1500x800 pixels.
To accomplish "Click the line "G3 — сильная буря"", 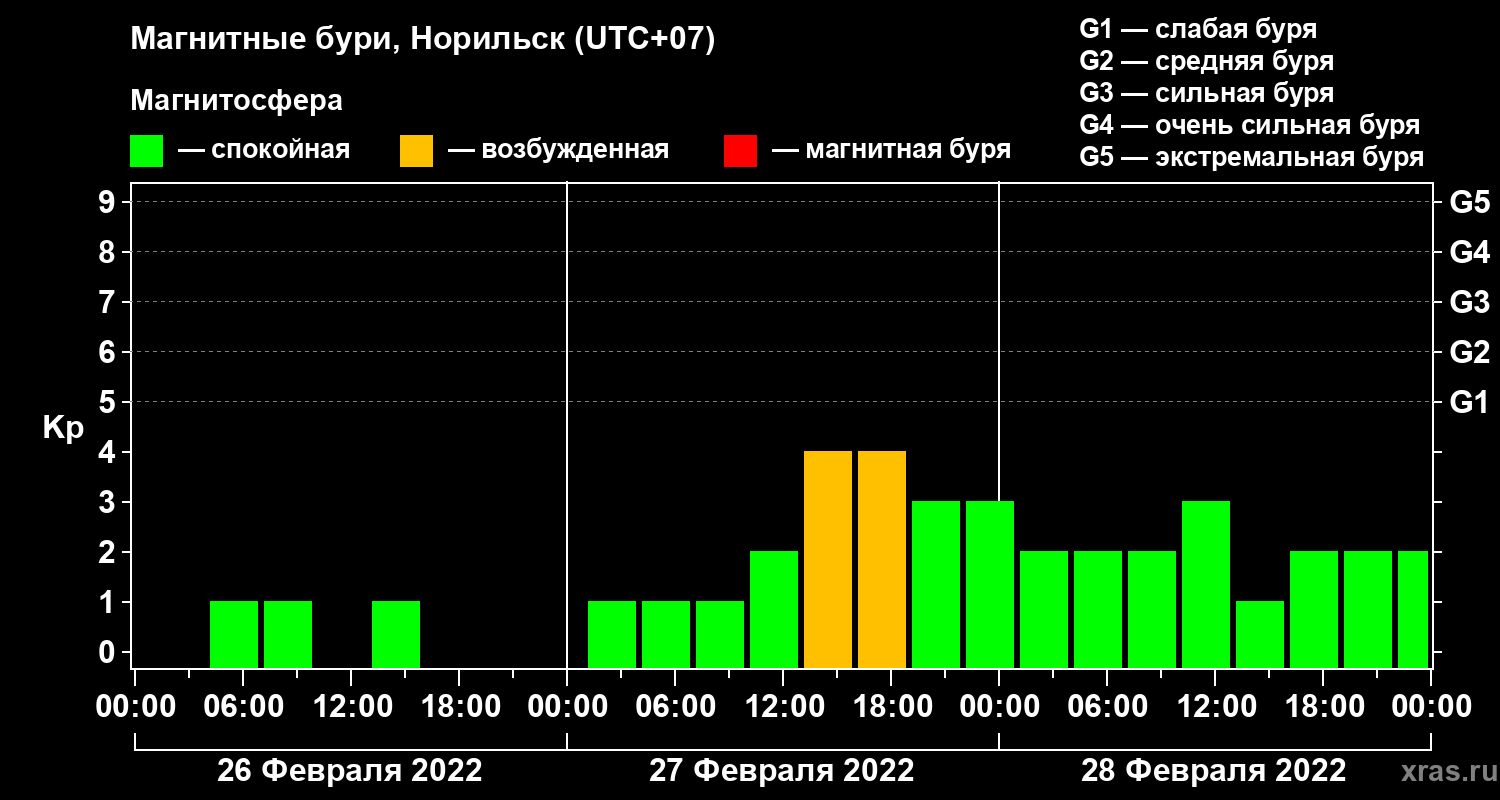I will pos(1207,93).
